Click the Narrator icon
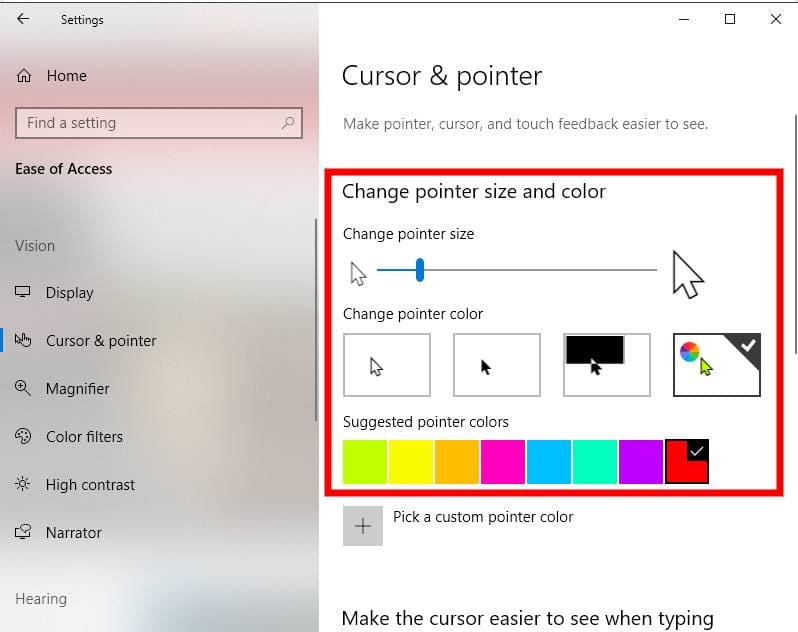The width and height of the screenshot is (798, 632). pos(23,532)
